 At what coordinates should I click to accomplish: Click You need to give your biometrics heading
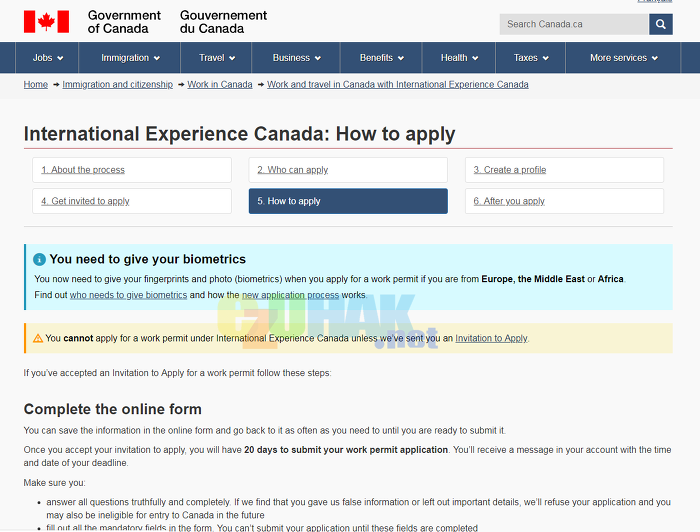click(147, 259)
